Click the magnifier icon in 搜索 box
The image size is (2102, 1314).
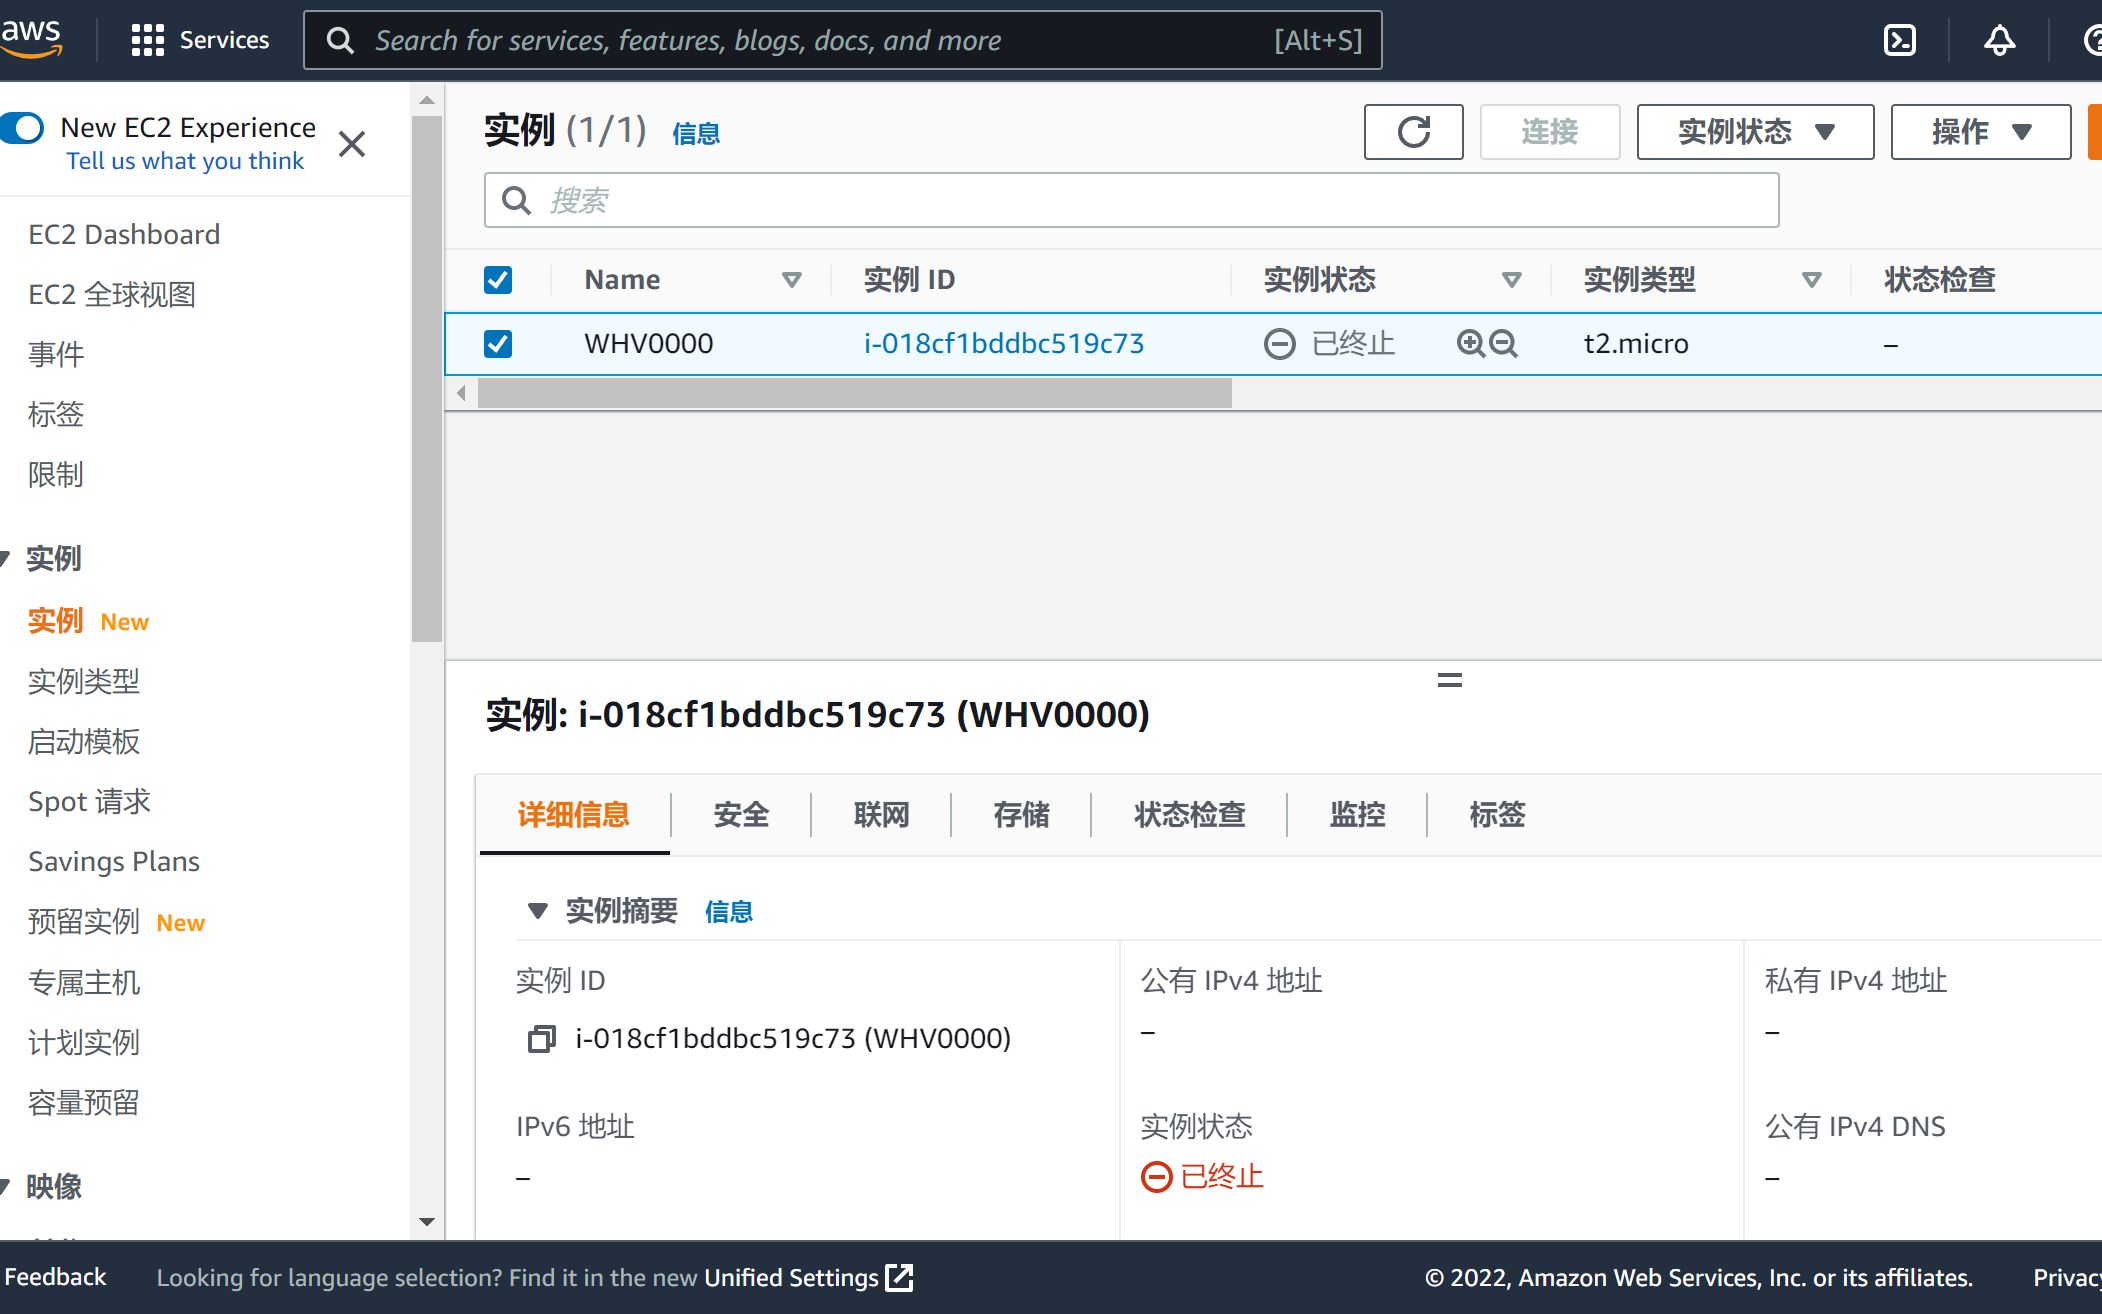pos(516,200)
